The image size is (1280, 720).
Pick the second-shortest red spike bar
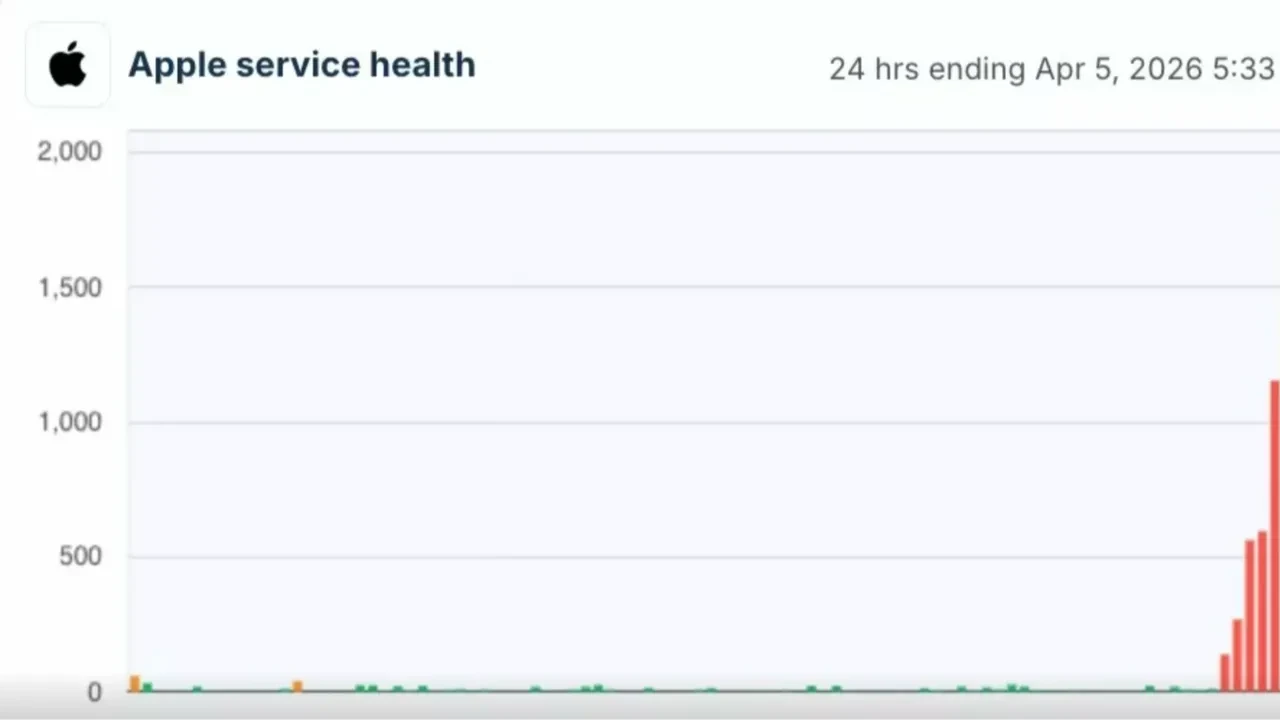click(1237, 655)
